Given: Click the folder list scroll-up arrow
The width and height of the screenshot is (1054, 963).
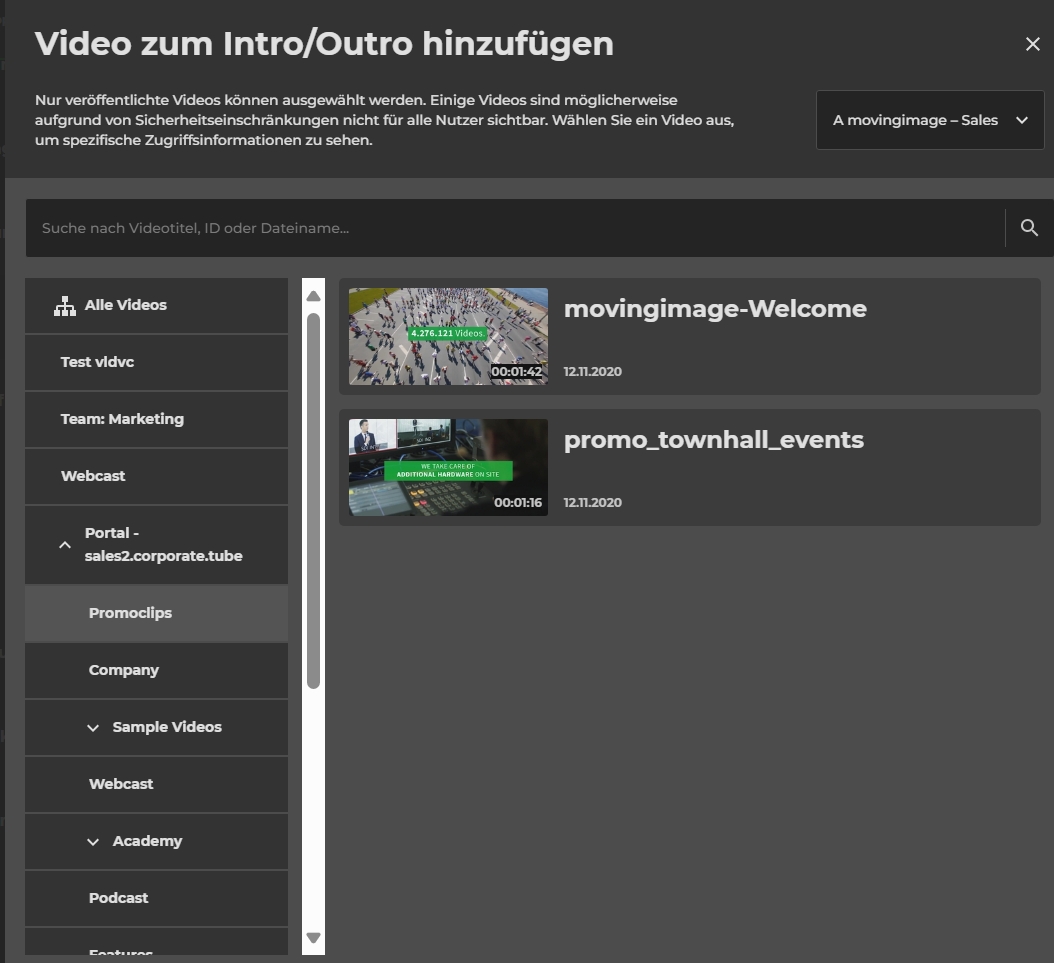Looking at the screenshot, I should [313, 296].
